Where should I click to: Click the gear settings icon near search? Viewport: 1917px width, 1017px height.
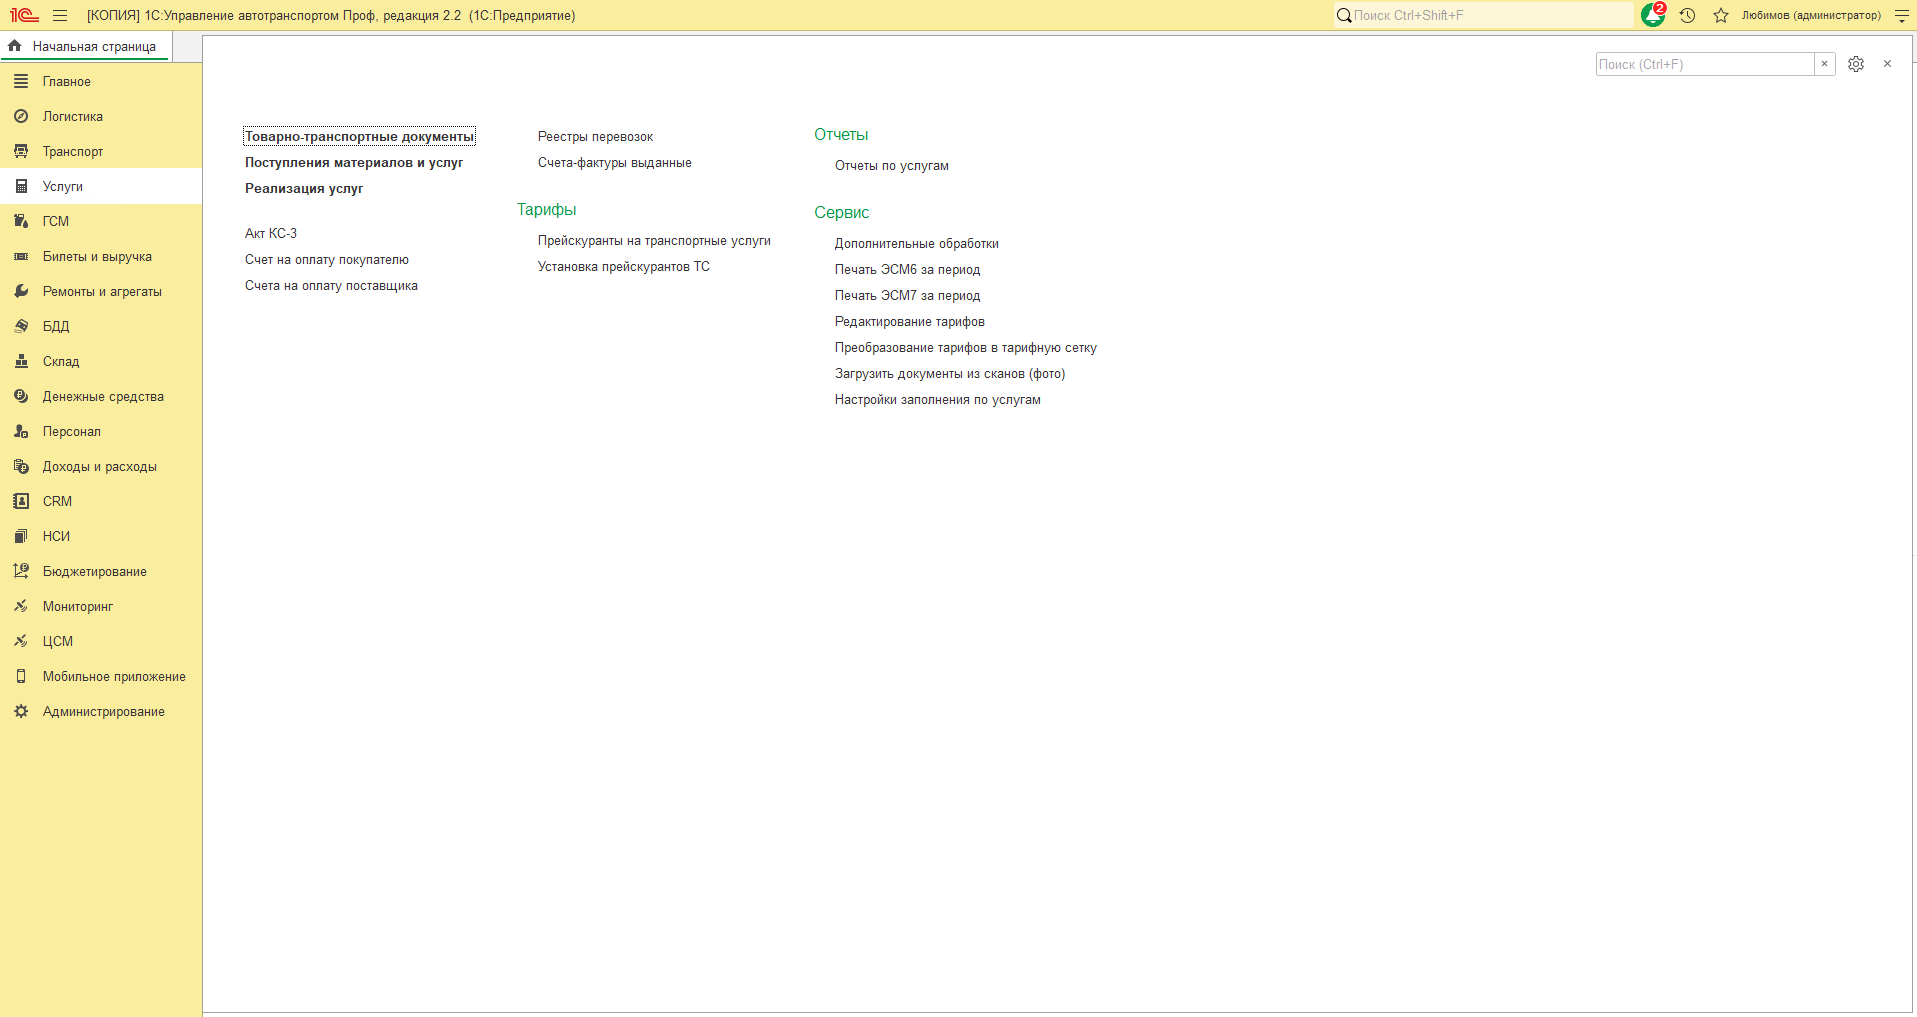pyautogui.click(x=1856, y=64)
